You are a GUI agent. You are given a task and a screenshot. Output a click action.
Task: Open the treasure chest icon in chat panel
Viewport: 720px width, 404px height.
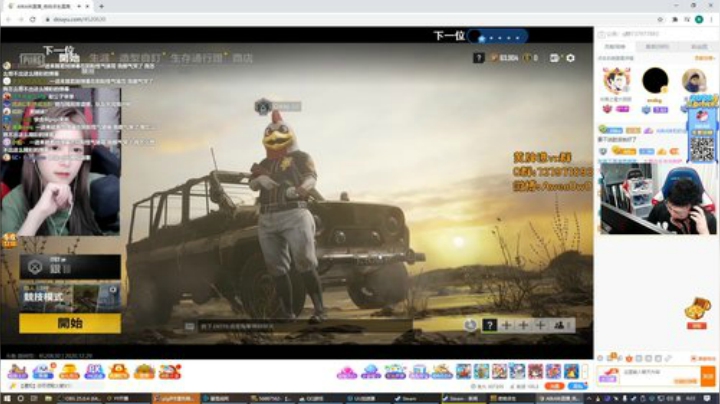point(697,309)
